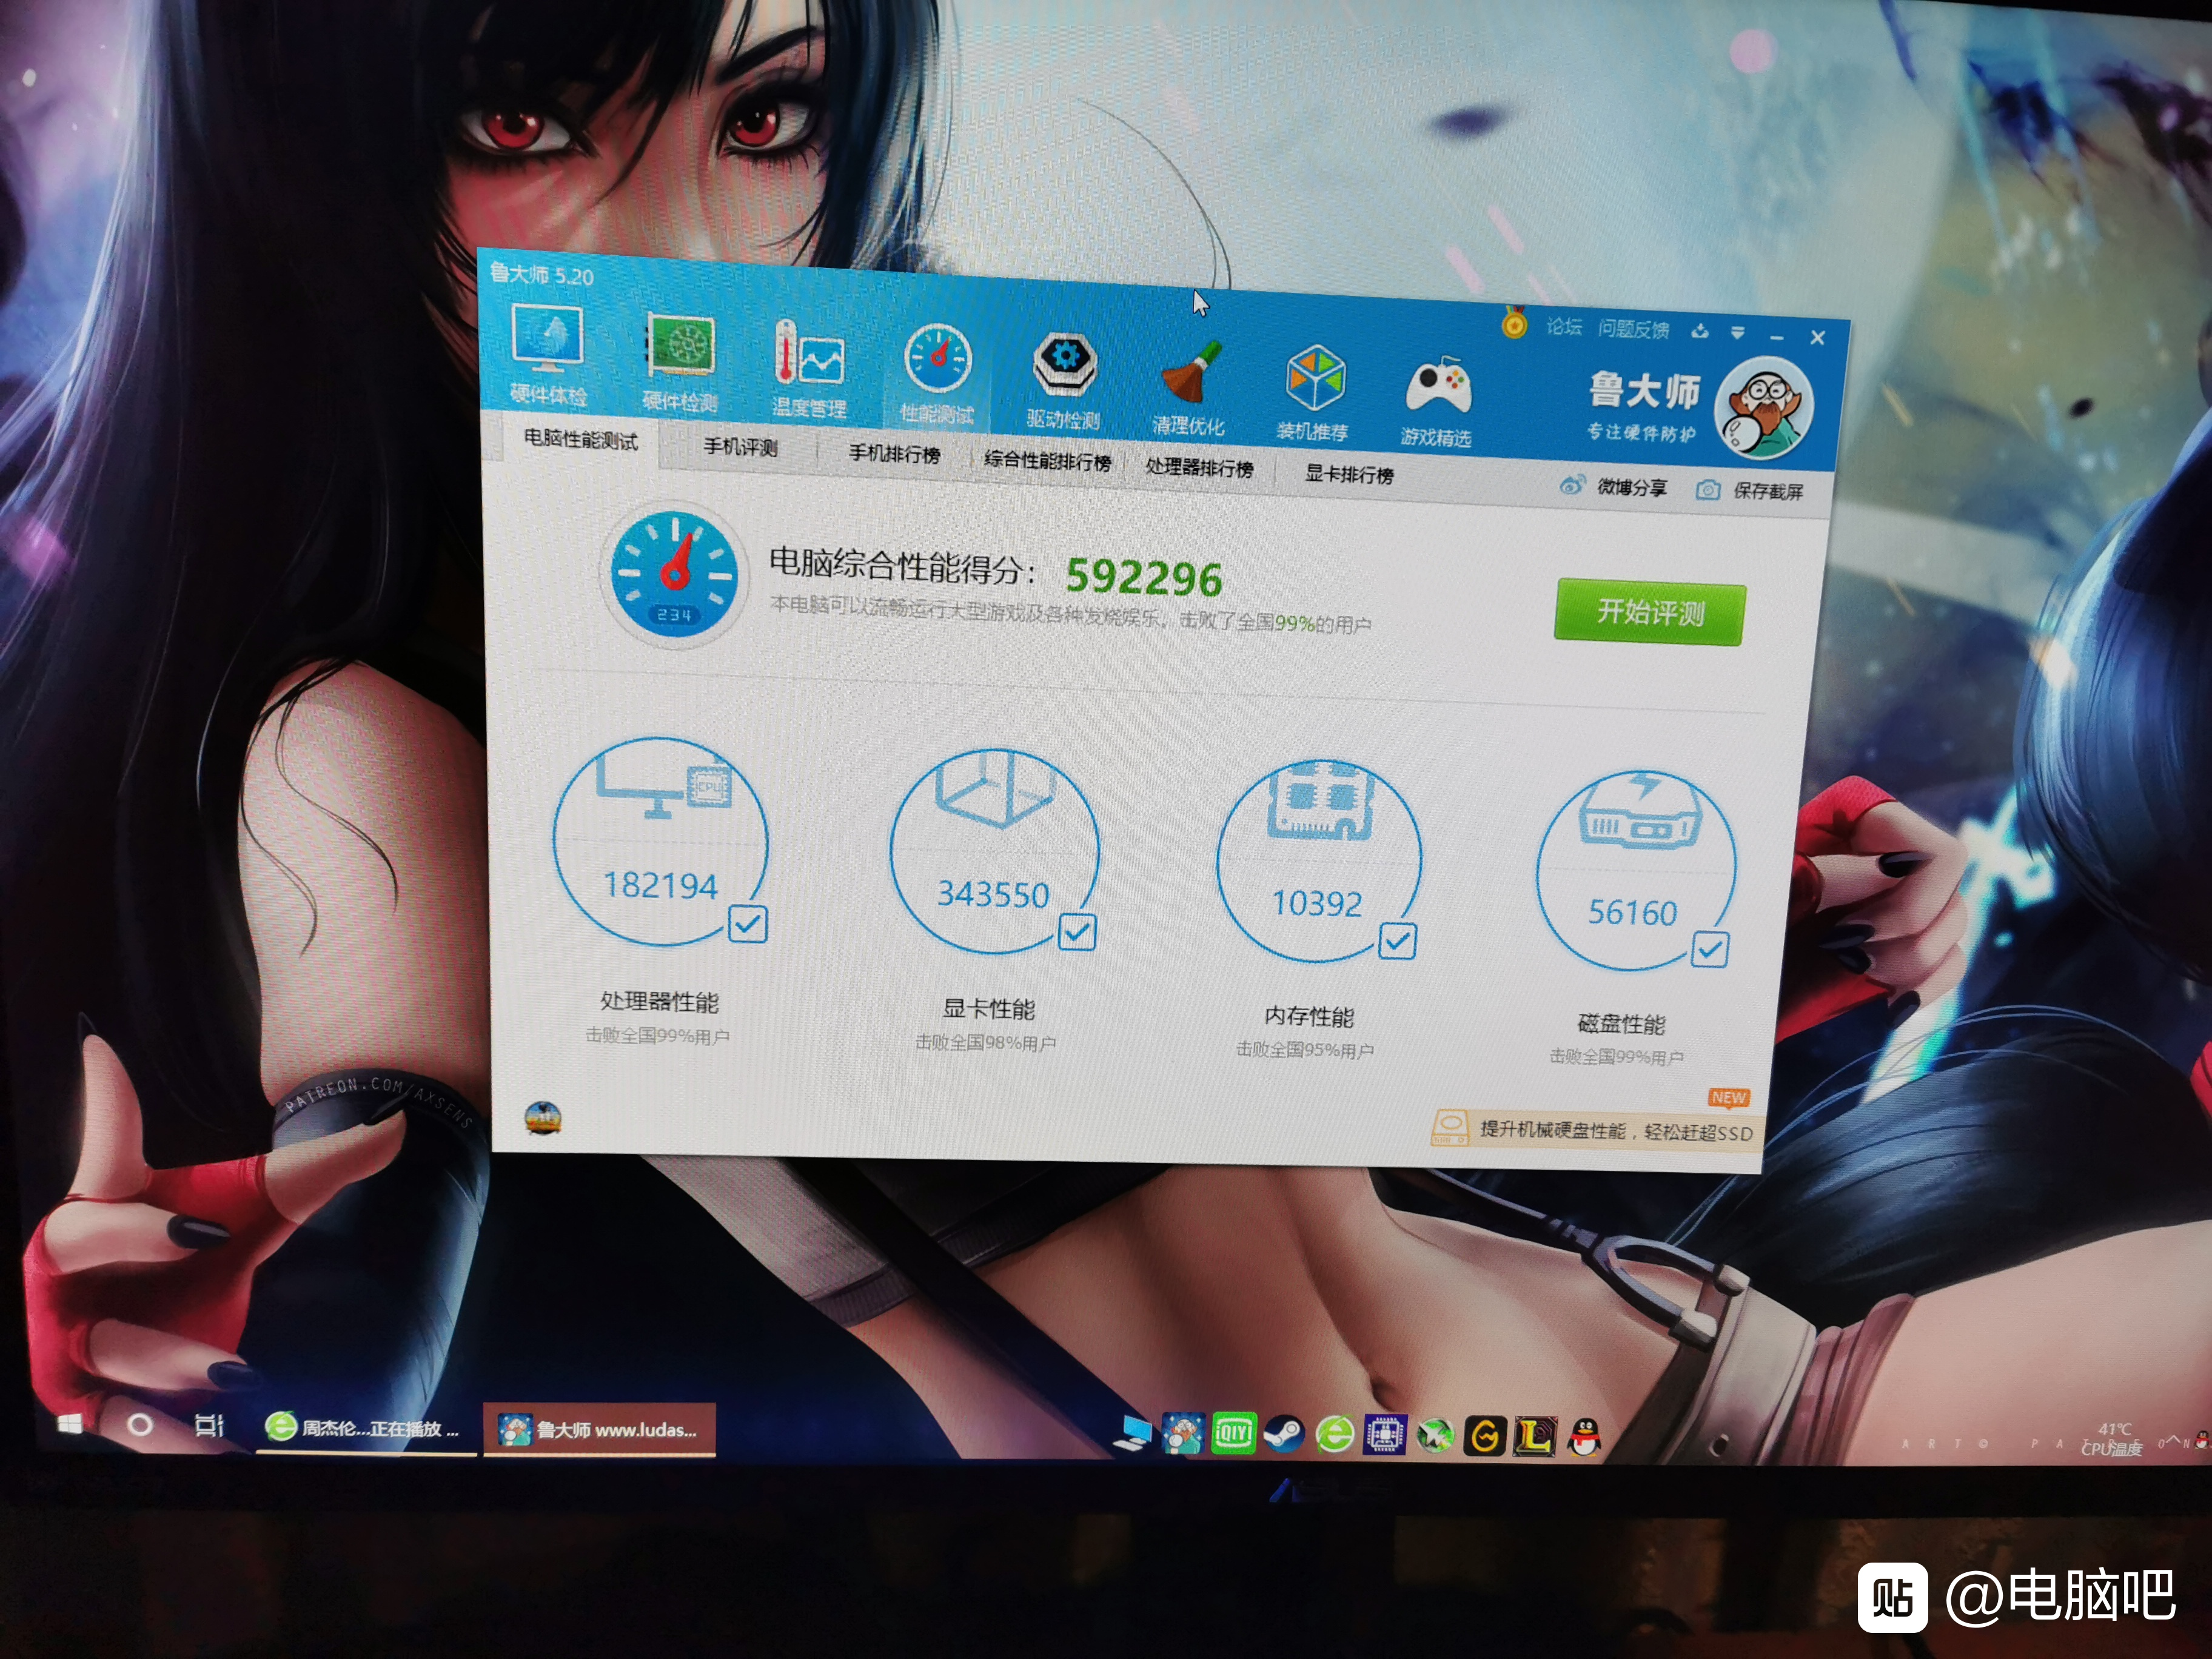Open Task View on taskbar
Screen dimensions: 2212x1659
(208, 1425)
